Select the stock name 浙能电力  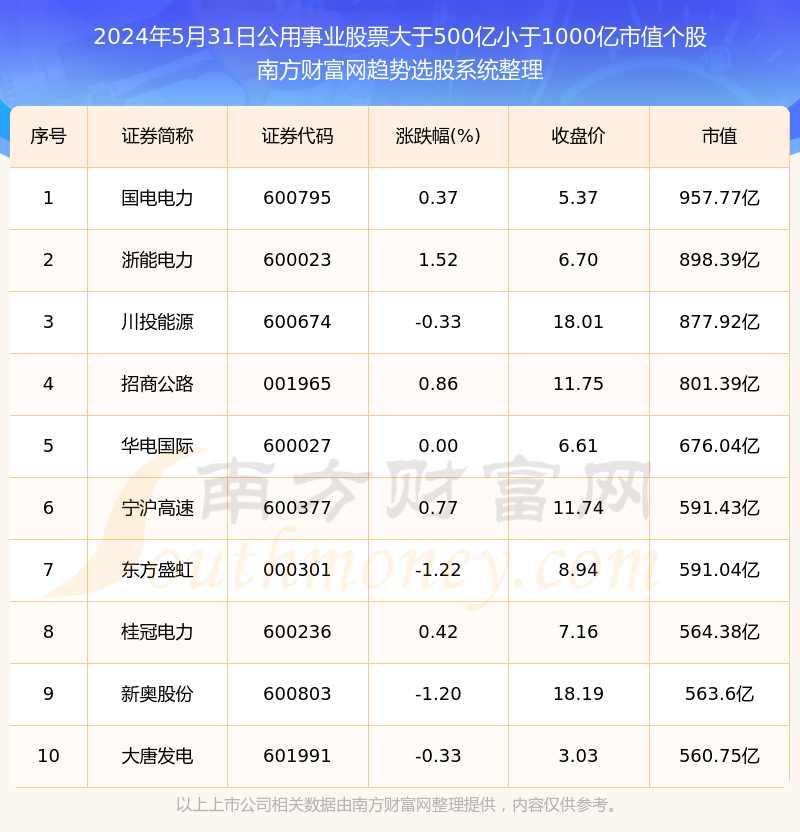click(157, 260)
